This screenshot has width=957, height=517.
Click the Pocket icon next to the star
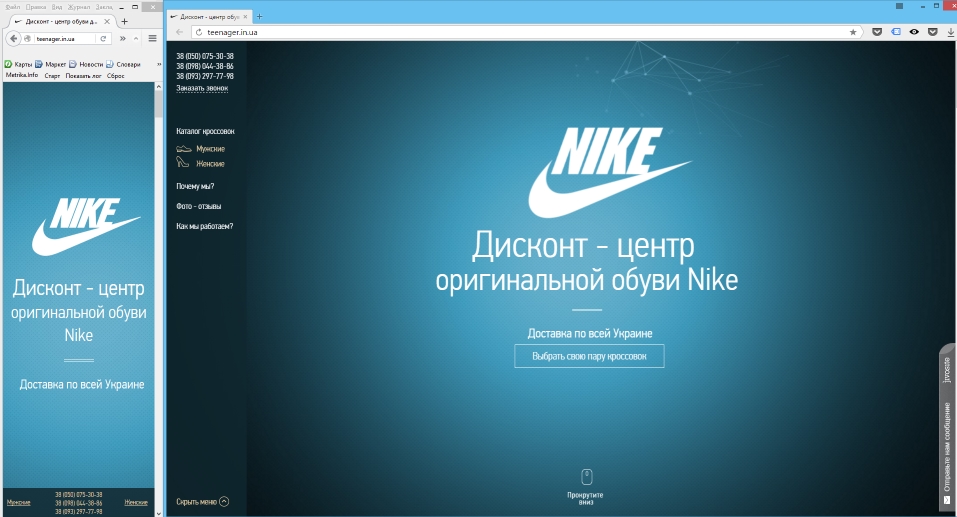(877, 32)
